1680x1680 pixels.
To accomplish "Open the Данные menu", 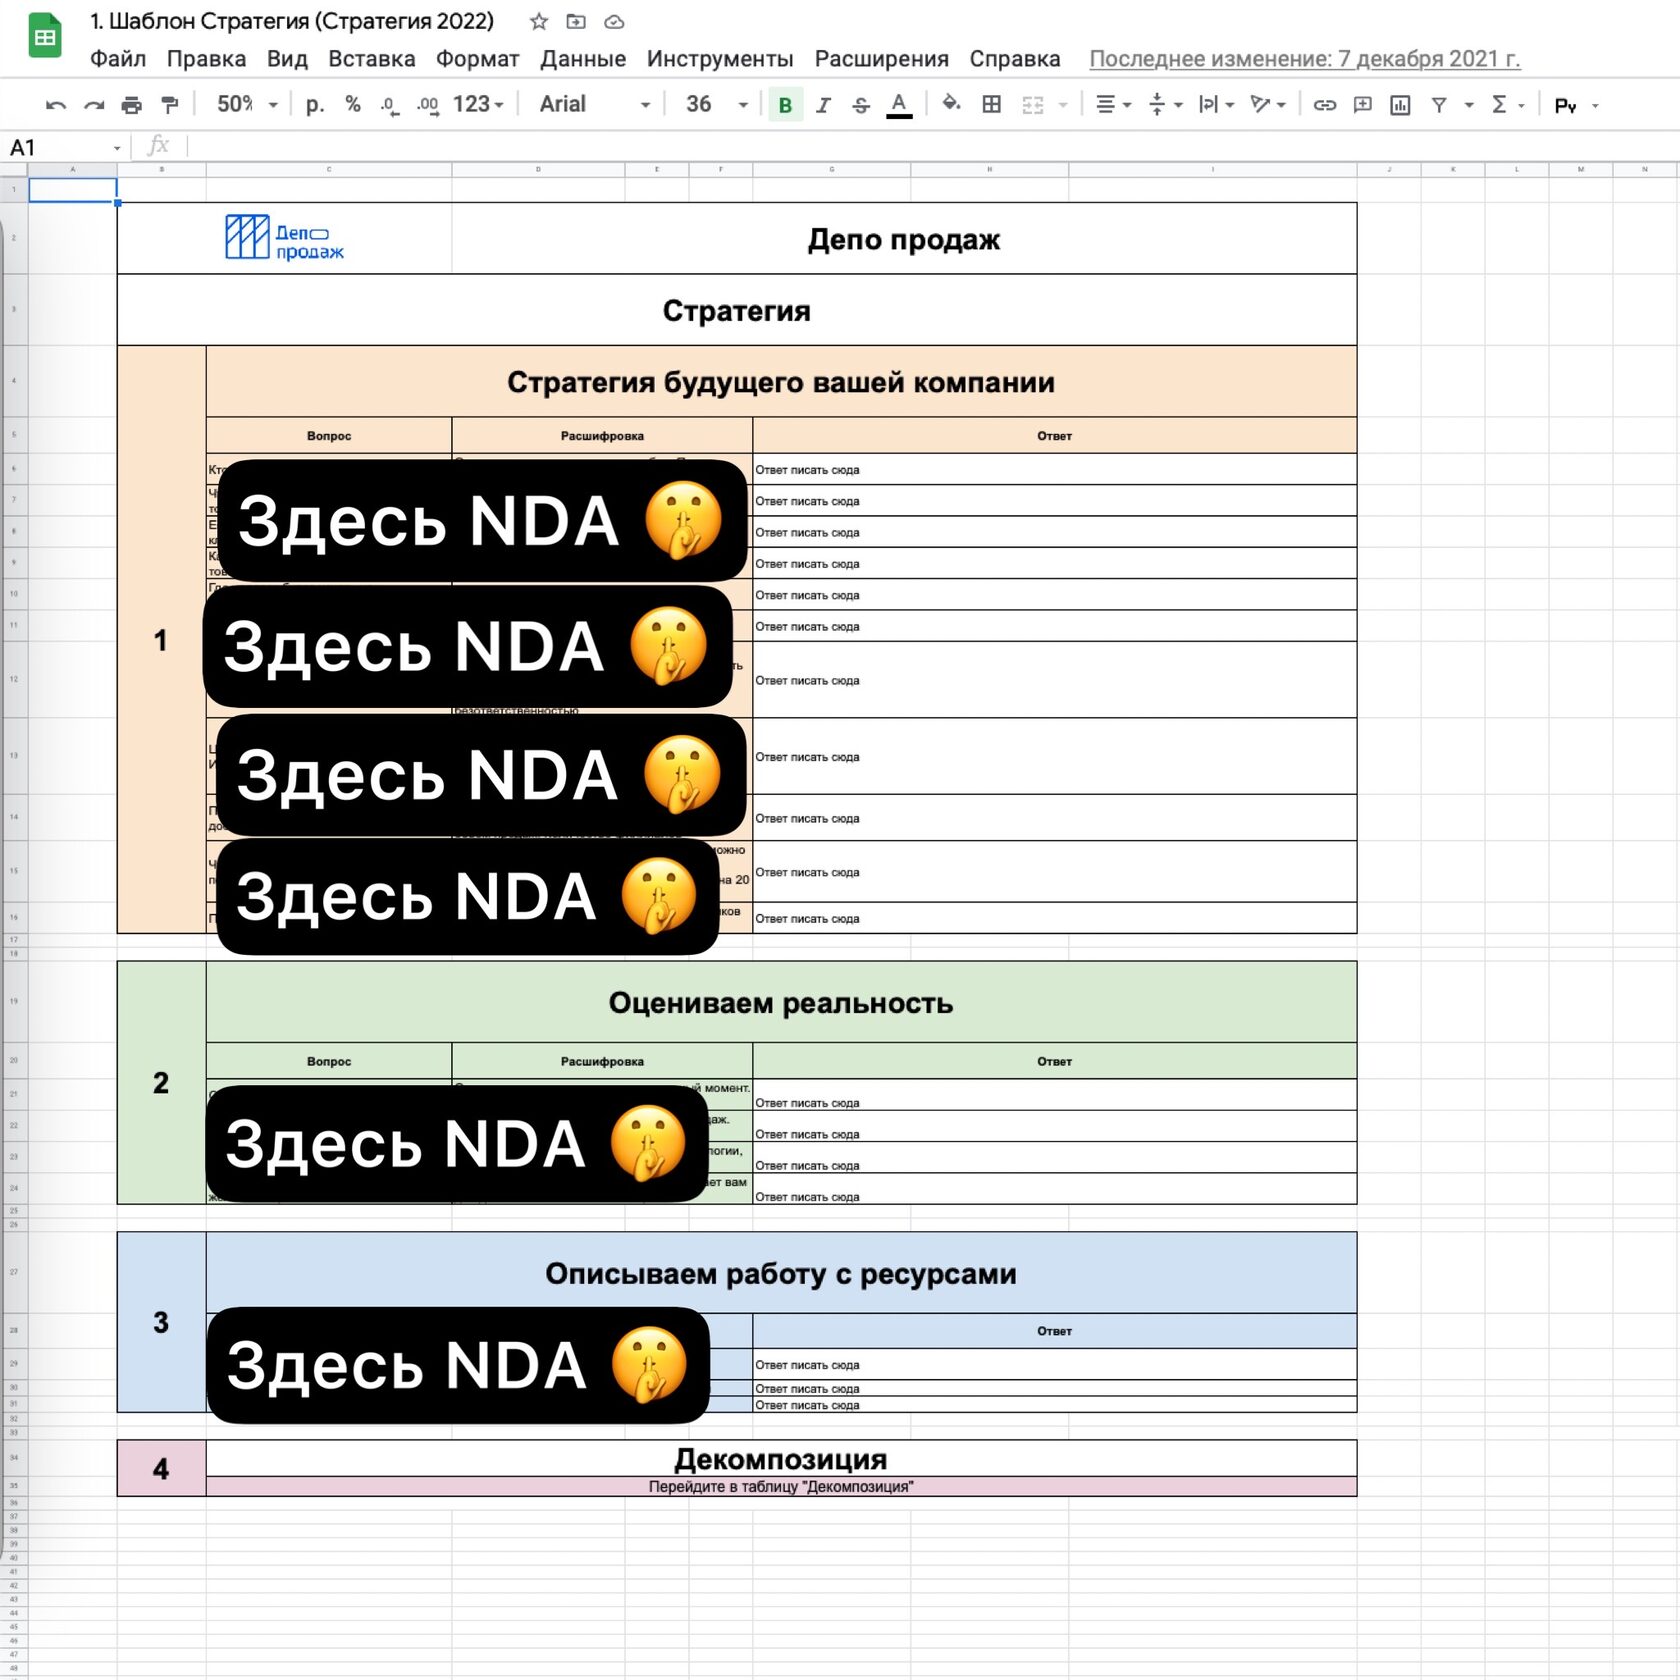I will [583, 59].
